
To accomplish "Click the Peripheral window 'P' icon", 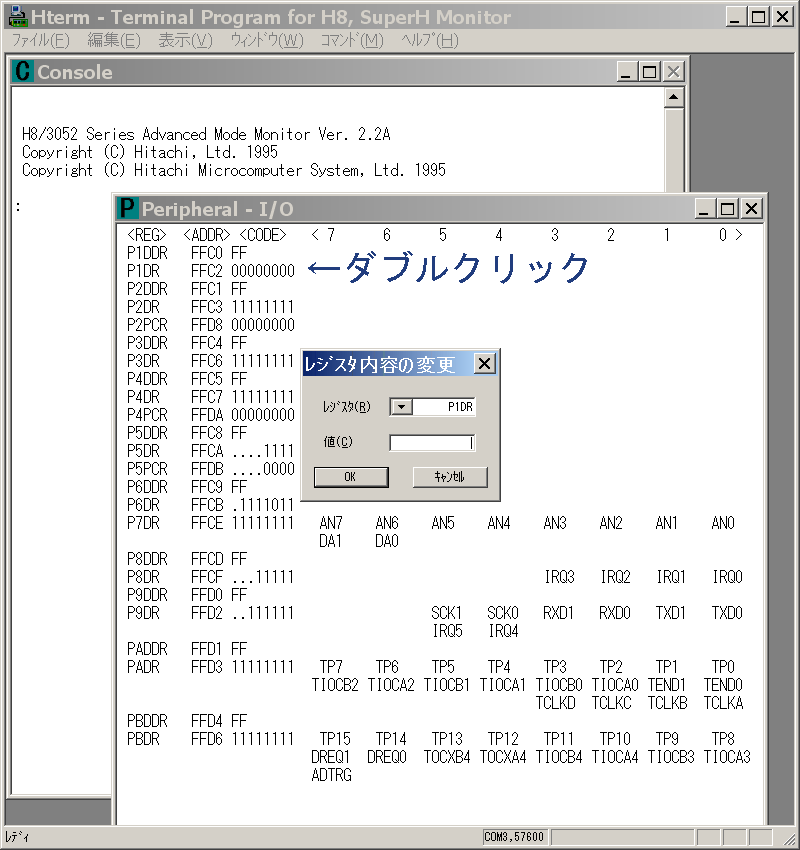I will click(x=127, y=209).
